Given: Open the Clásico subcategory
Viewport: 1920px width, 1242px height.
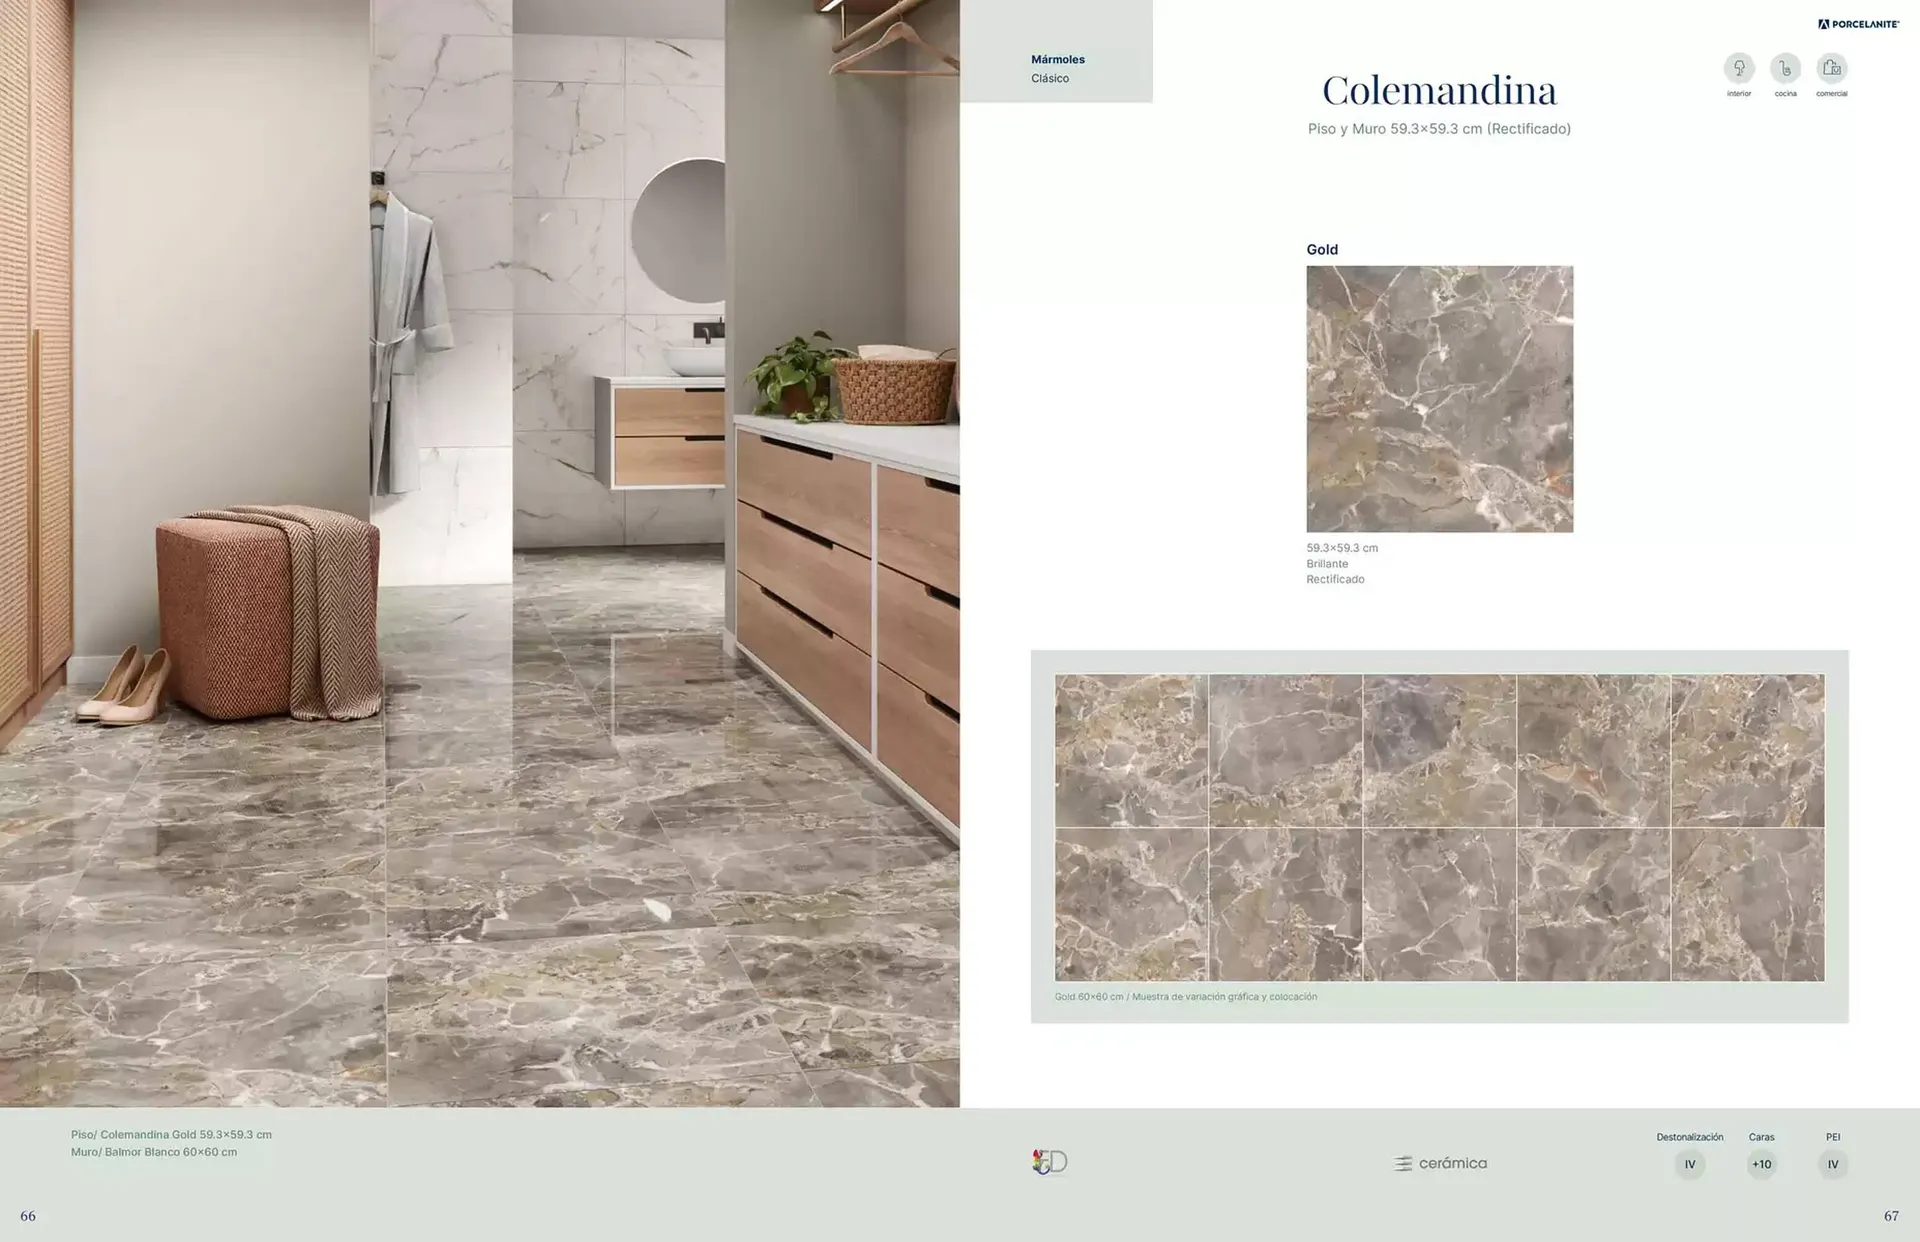Looking at the screenshot, I should pos(1051,78).
